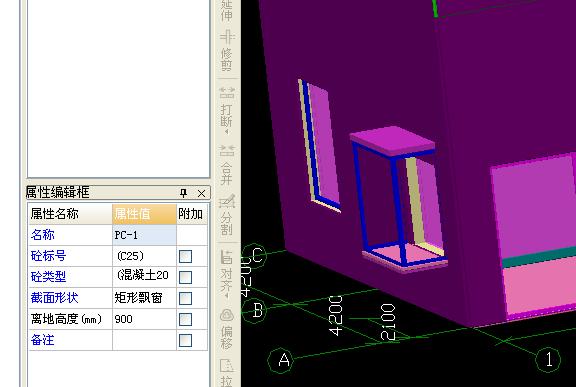The height and width of the screenshot is (387, 576).
Task: Edit the 截面形状 value 矩形飘窗
Action: (144, 298)
